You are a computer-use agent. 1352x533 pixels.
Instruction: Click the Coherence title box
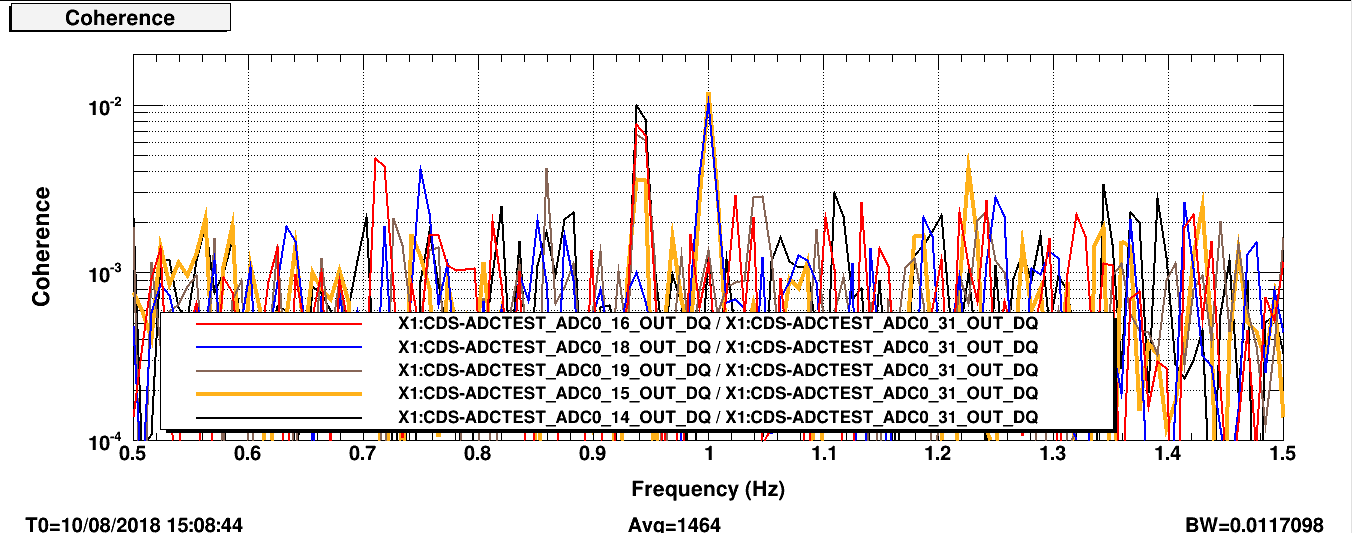(120, 18)
